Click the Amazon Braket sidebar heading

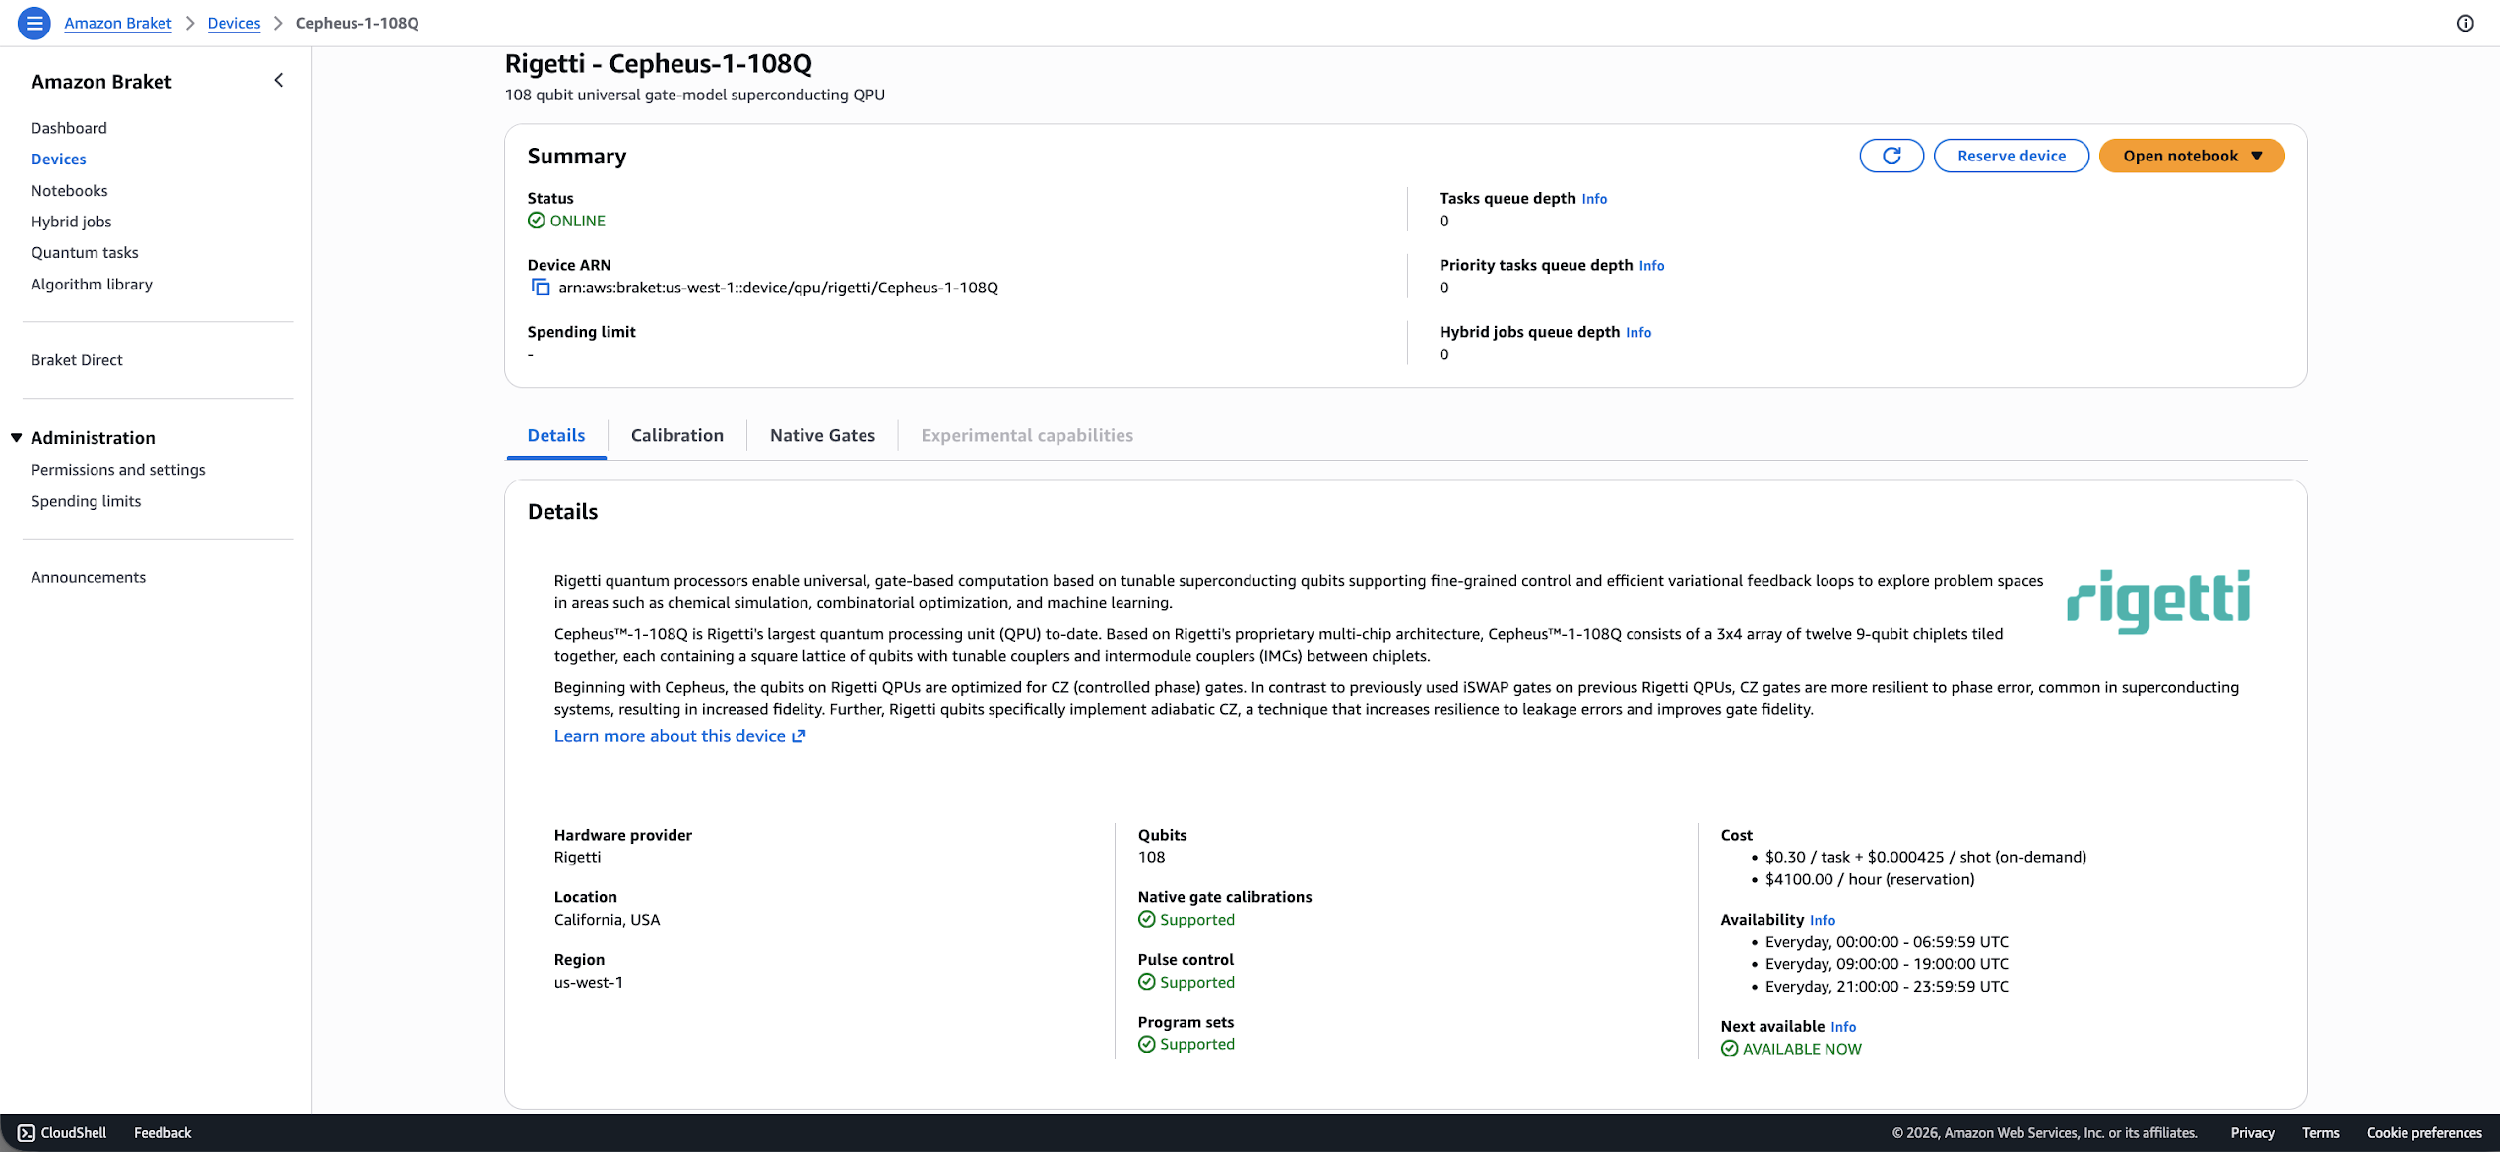click(x=101, y=82)
